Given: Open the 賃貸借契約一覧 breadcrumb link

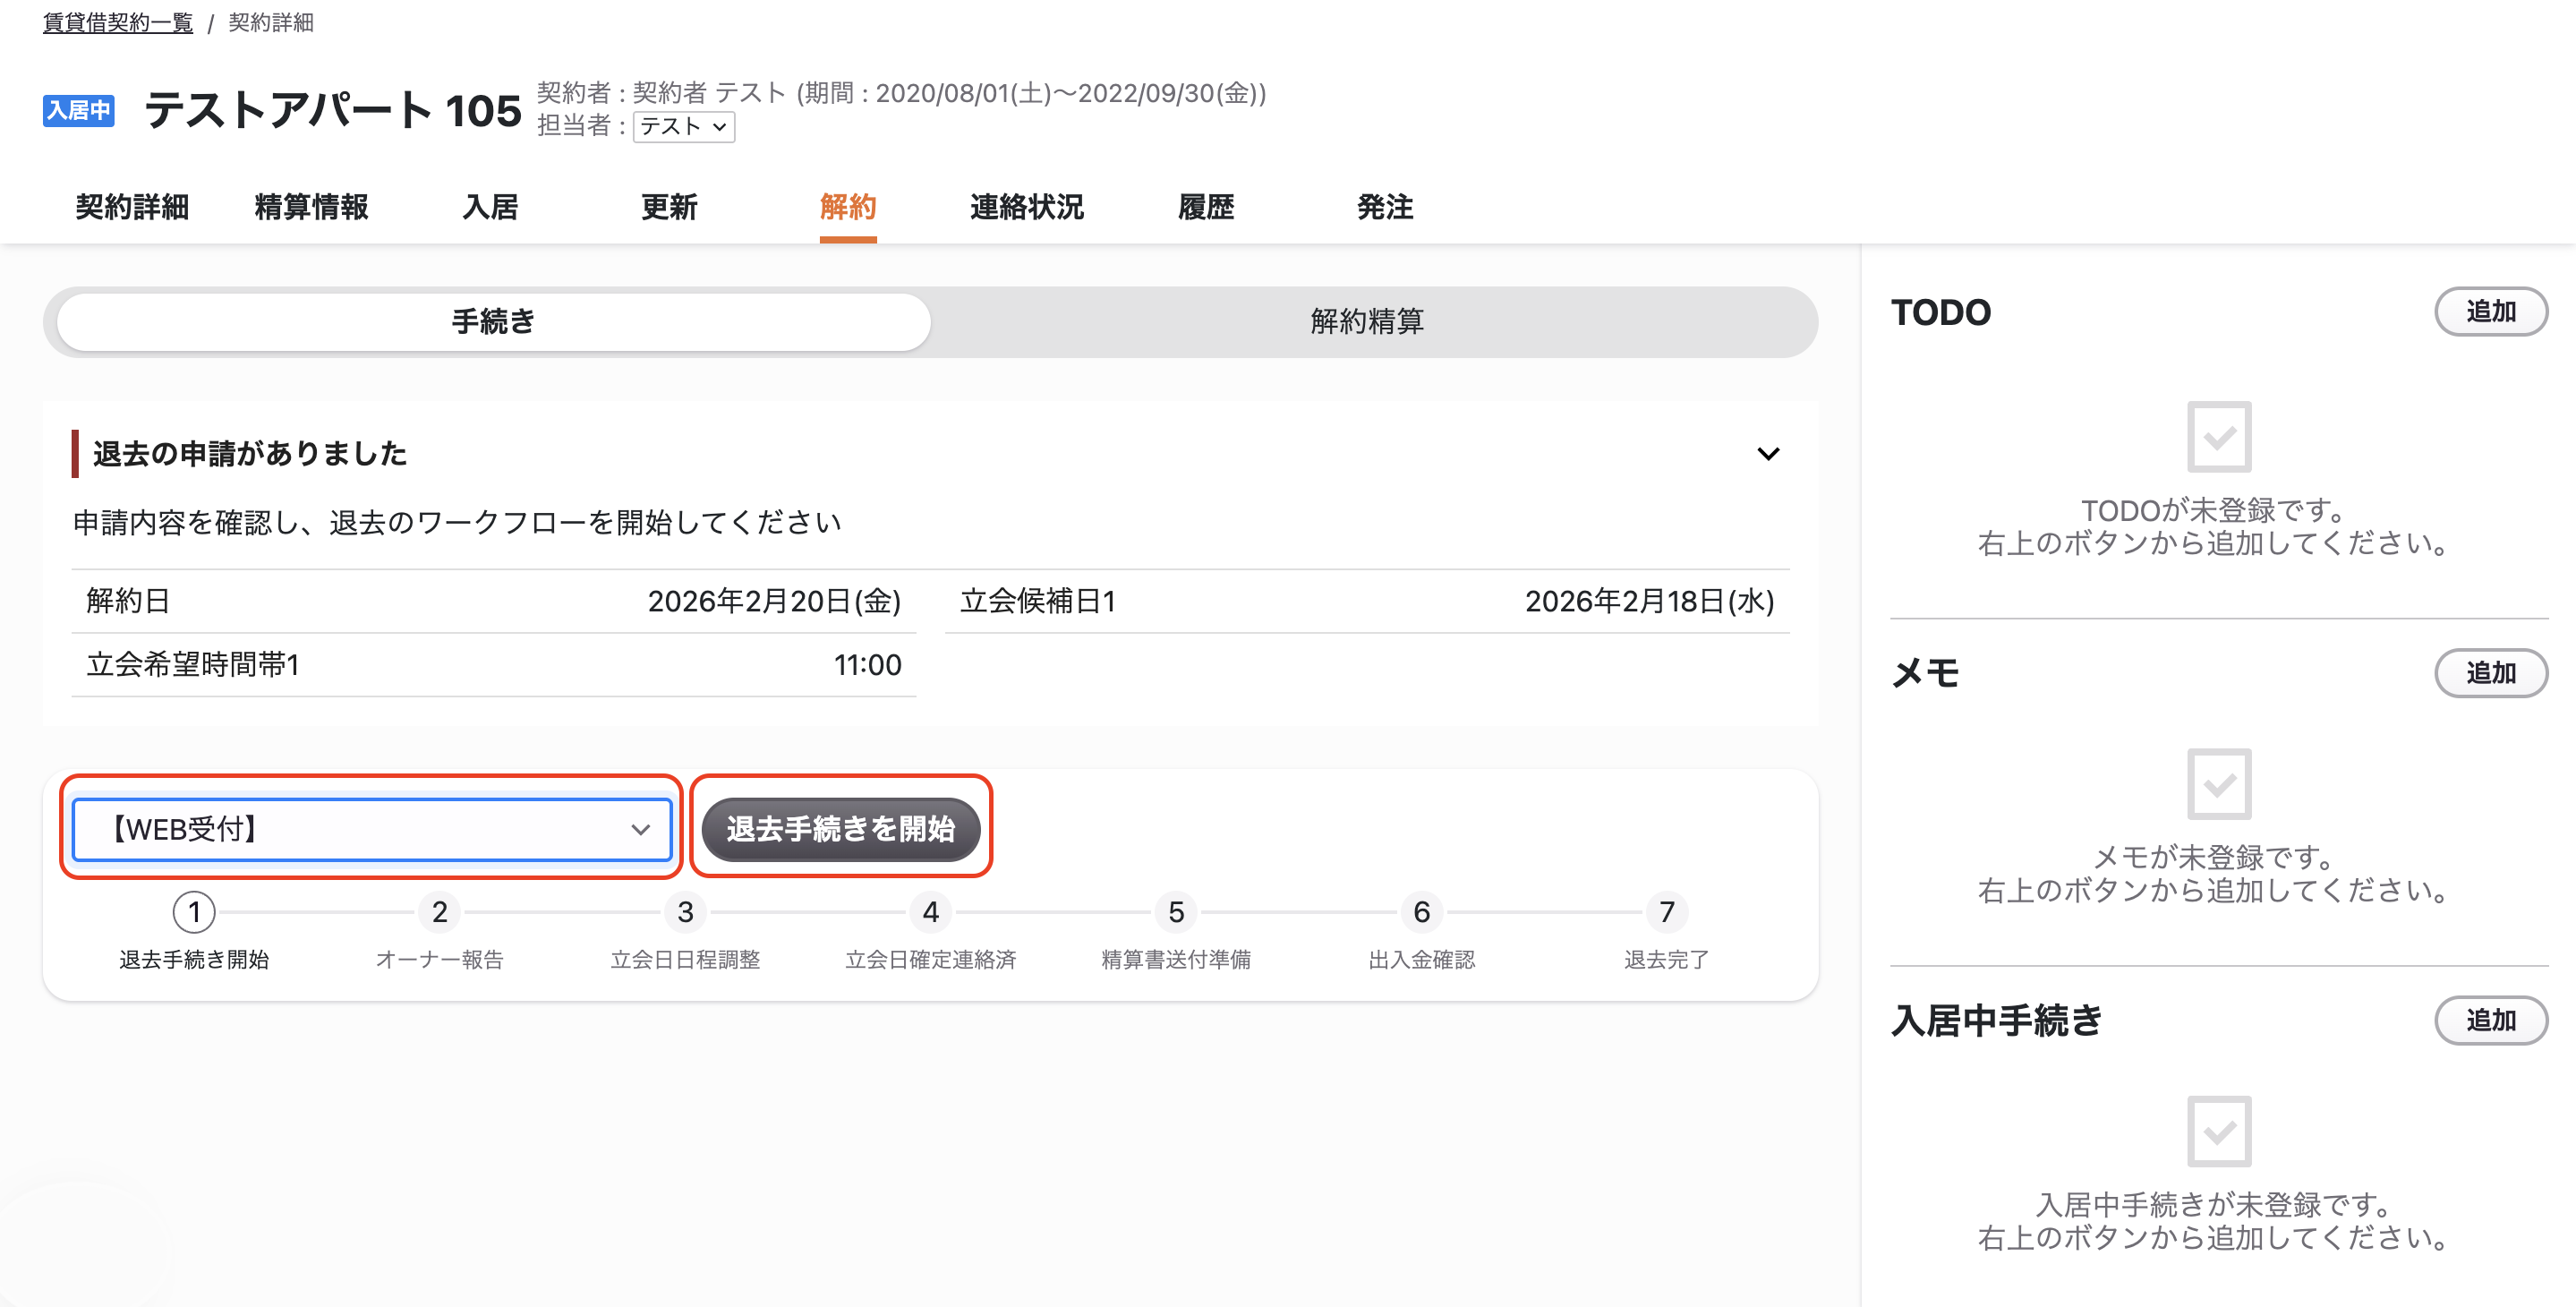Looking at the screenshot, I should (x=118, y=22).
